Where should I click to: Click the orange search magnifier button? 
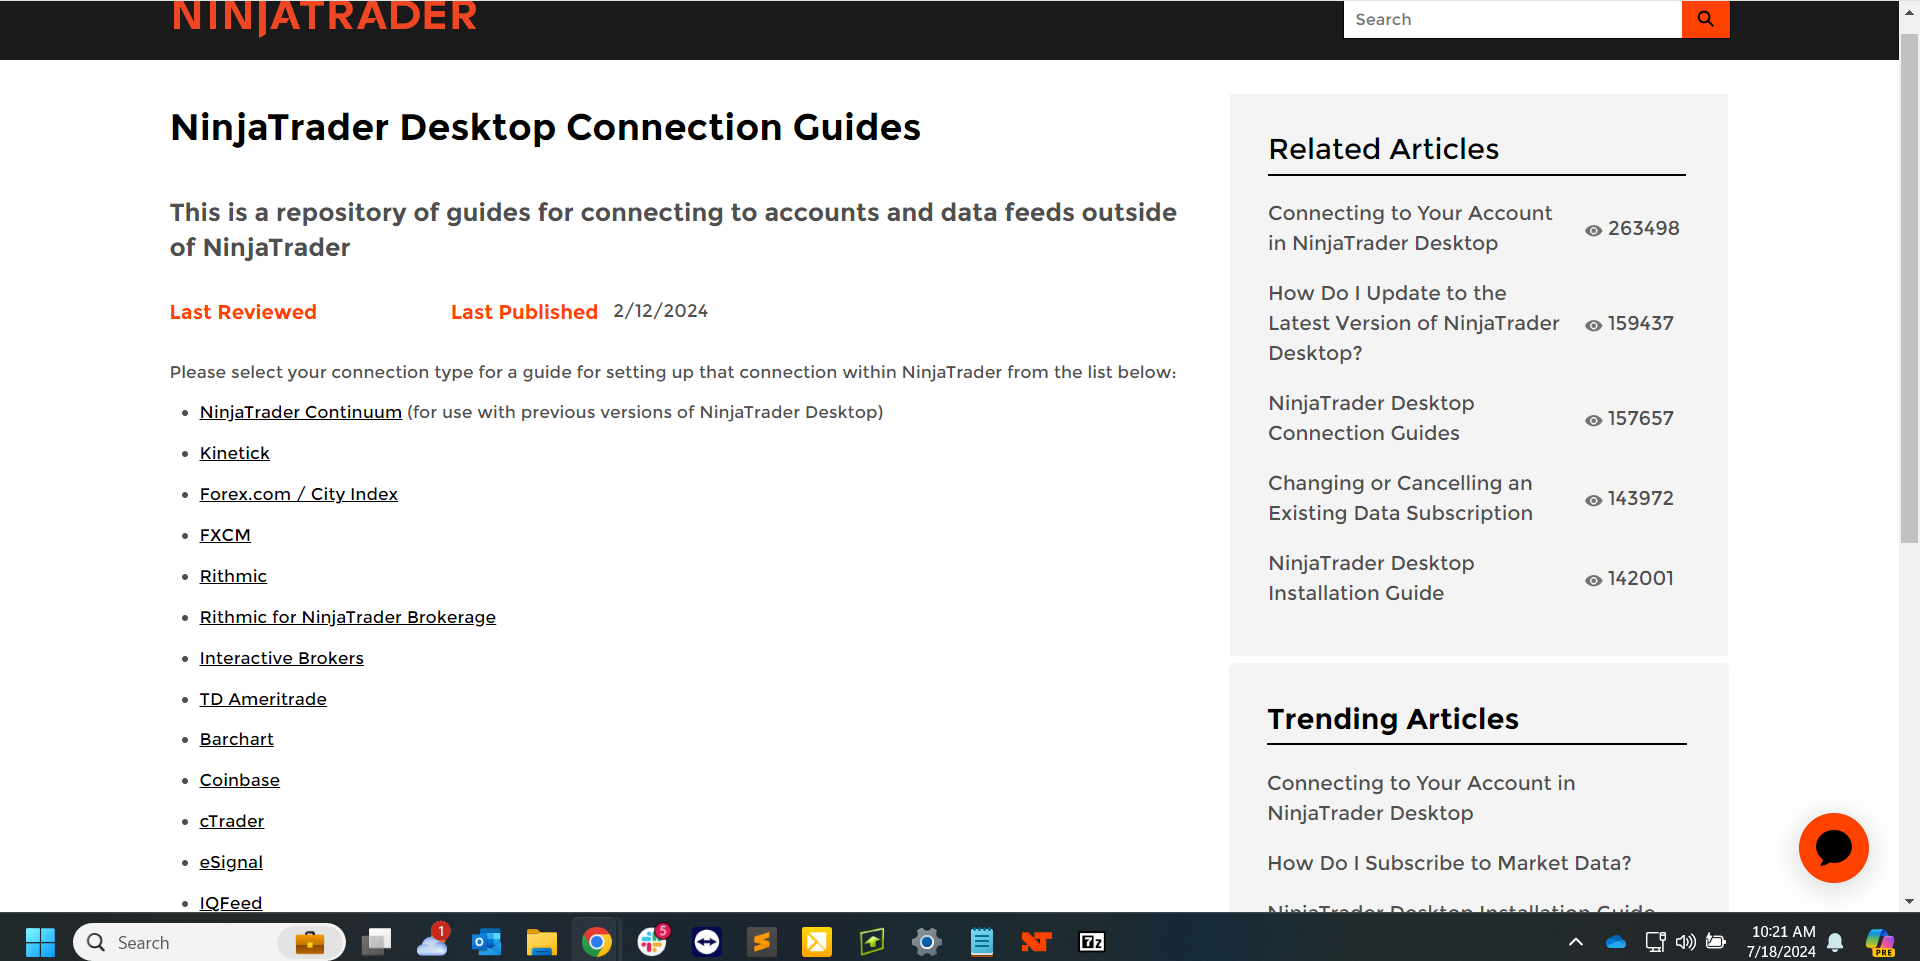click(1705, 19)
